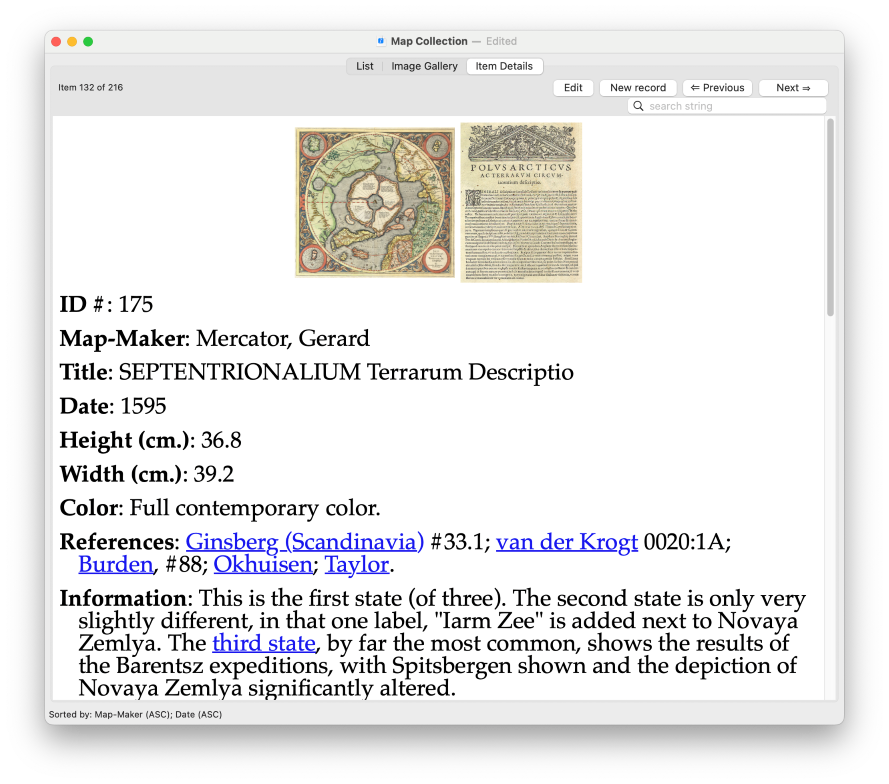Image resolution: width=889 pixels, height=784 pixels.
Task: Go to the Previous record
Action: pos(717,88)
